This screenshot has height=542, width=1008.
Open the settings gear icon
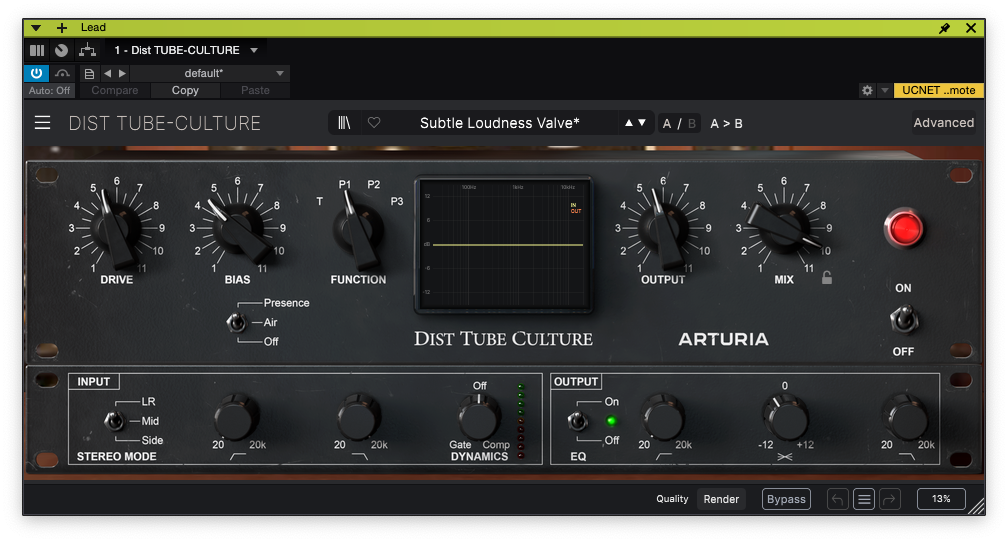pos(867,91)
